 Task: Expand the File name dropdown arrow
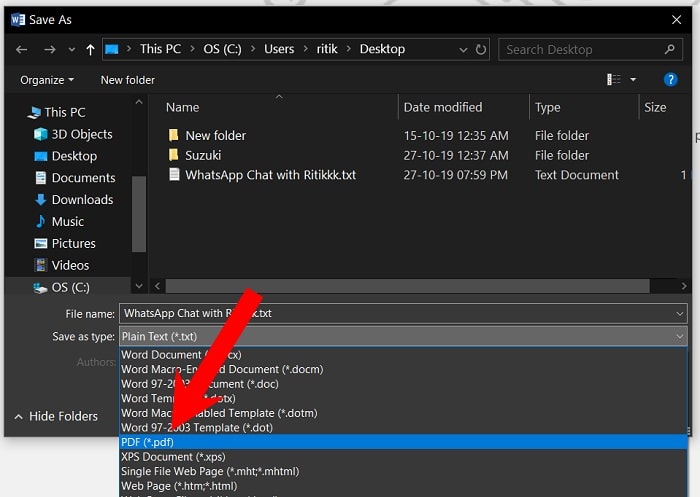[679, 313]
